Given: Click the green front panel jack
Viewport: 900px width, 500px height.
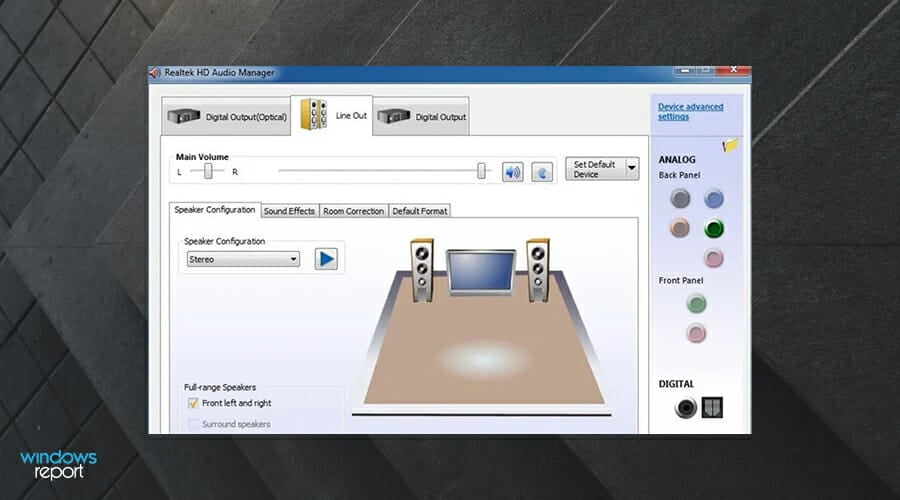Looking at the screenshot, I should 697,303.
